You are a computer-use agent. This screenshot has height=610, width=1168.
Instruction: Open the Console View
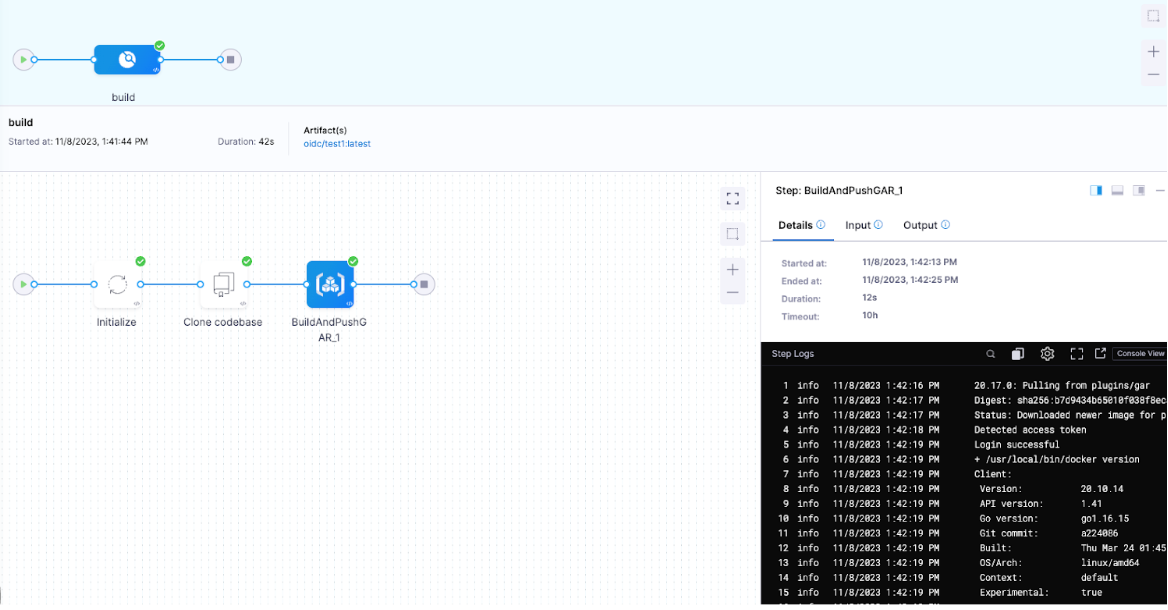1140,354
